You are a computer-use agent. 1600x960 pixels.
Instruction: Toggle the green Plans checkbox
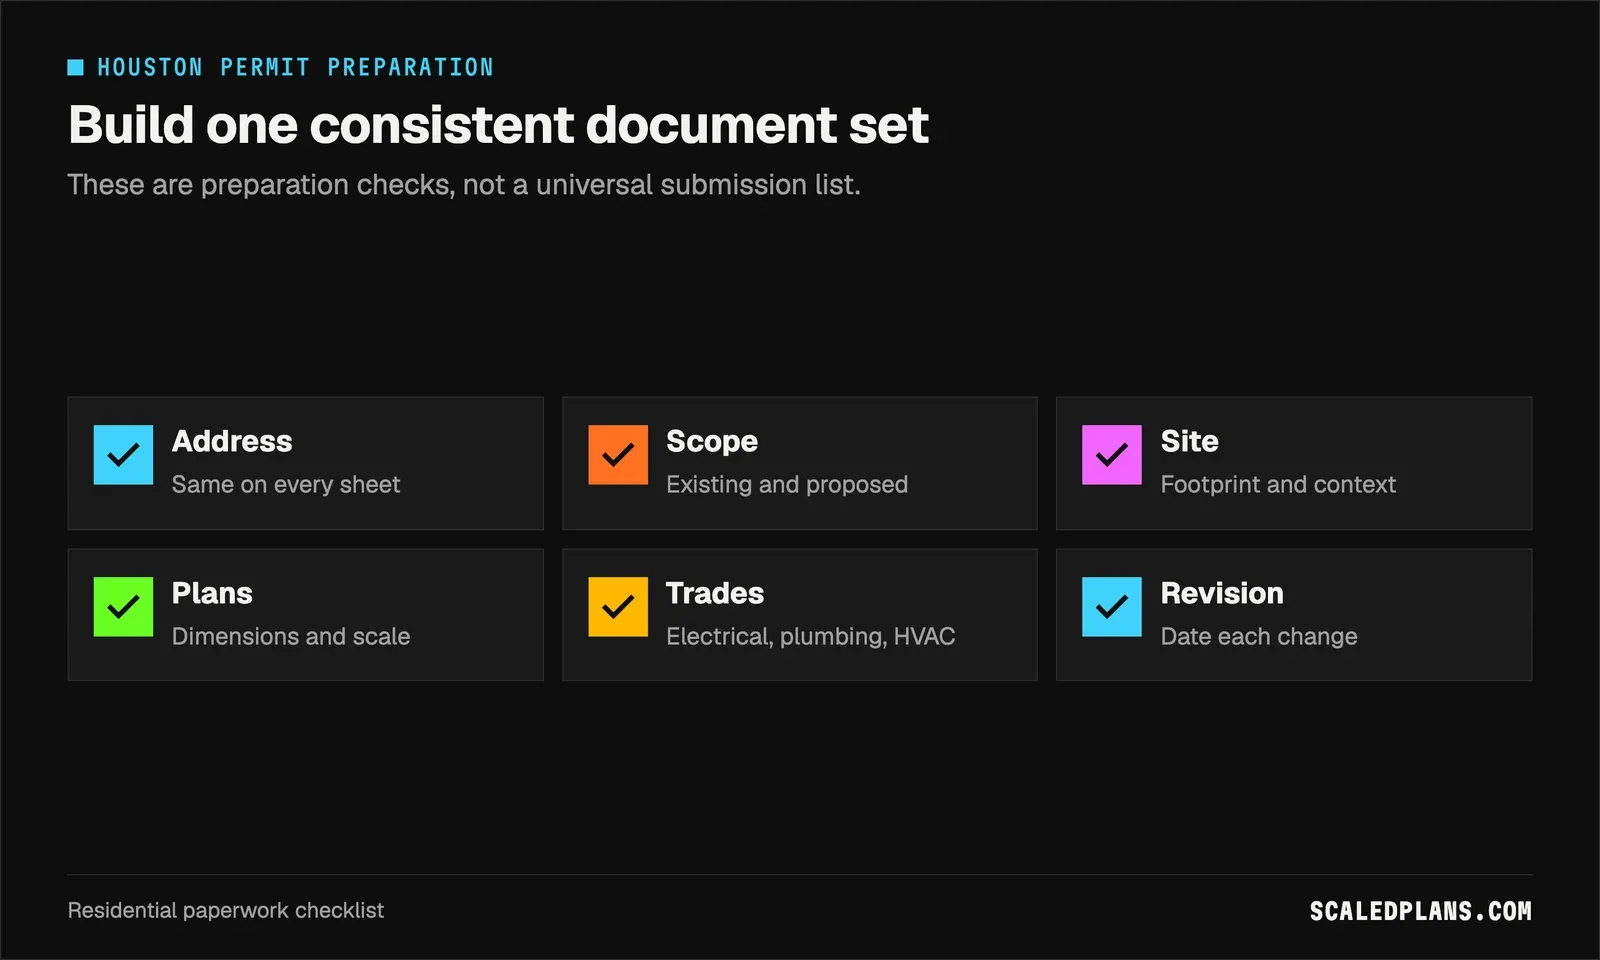(x=123, y=607)
